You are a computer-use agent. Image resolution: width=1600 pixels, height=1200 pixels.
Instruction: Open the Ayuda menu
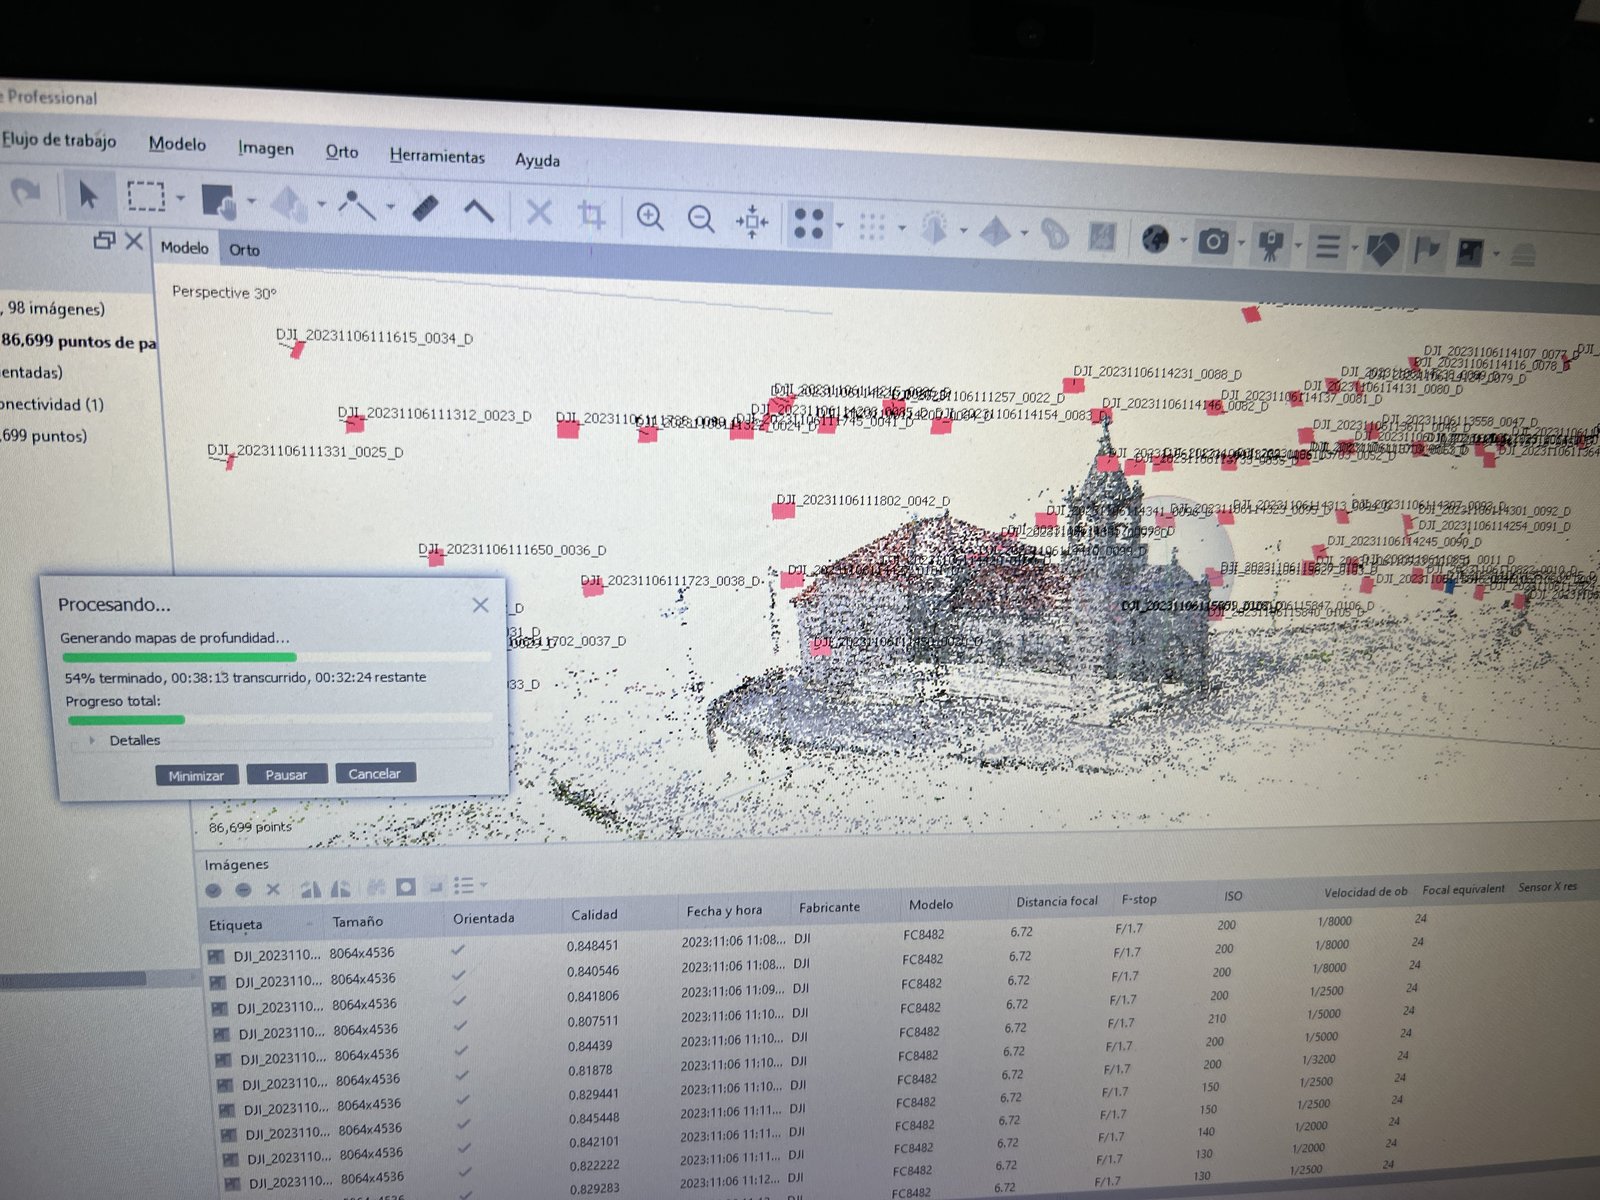[537, 160]
